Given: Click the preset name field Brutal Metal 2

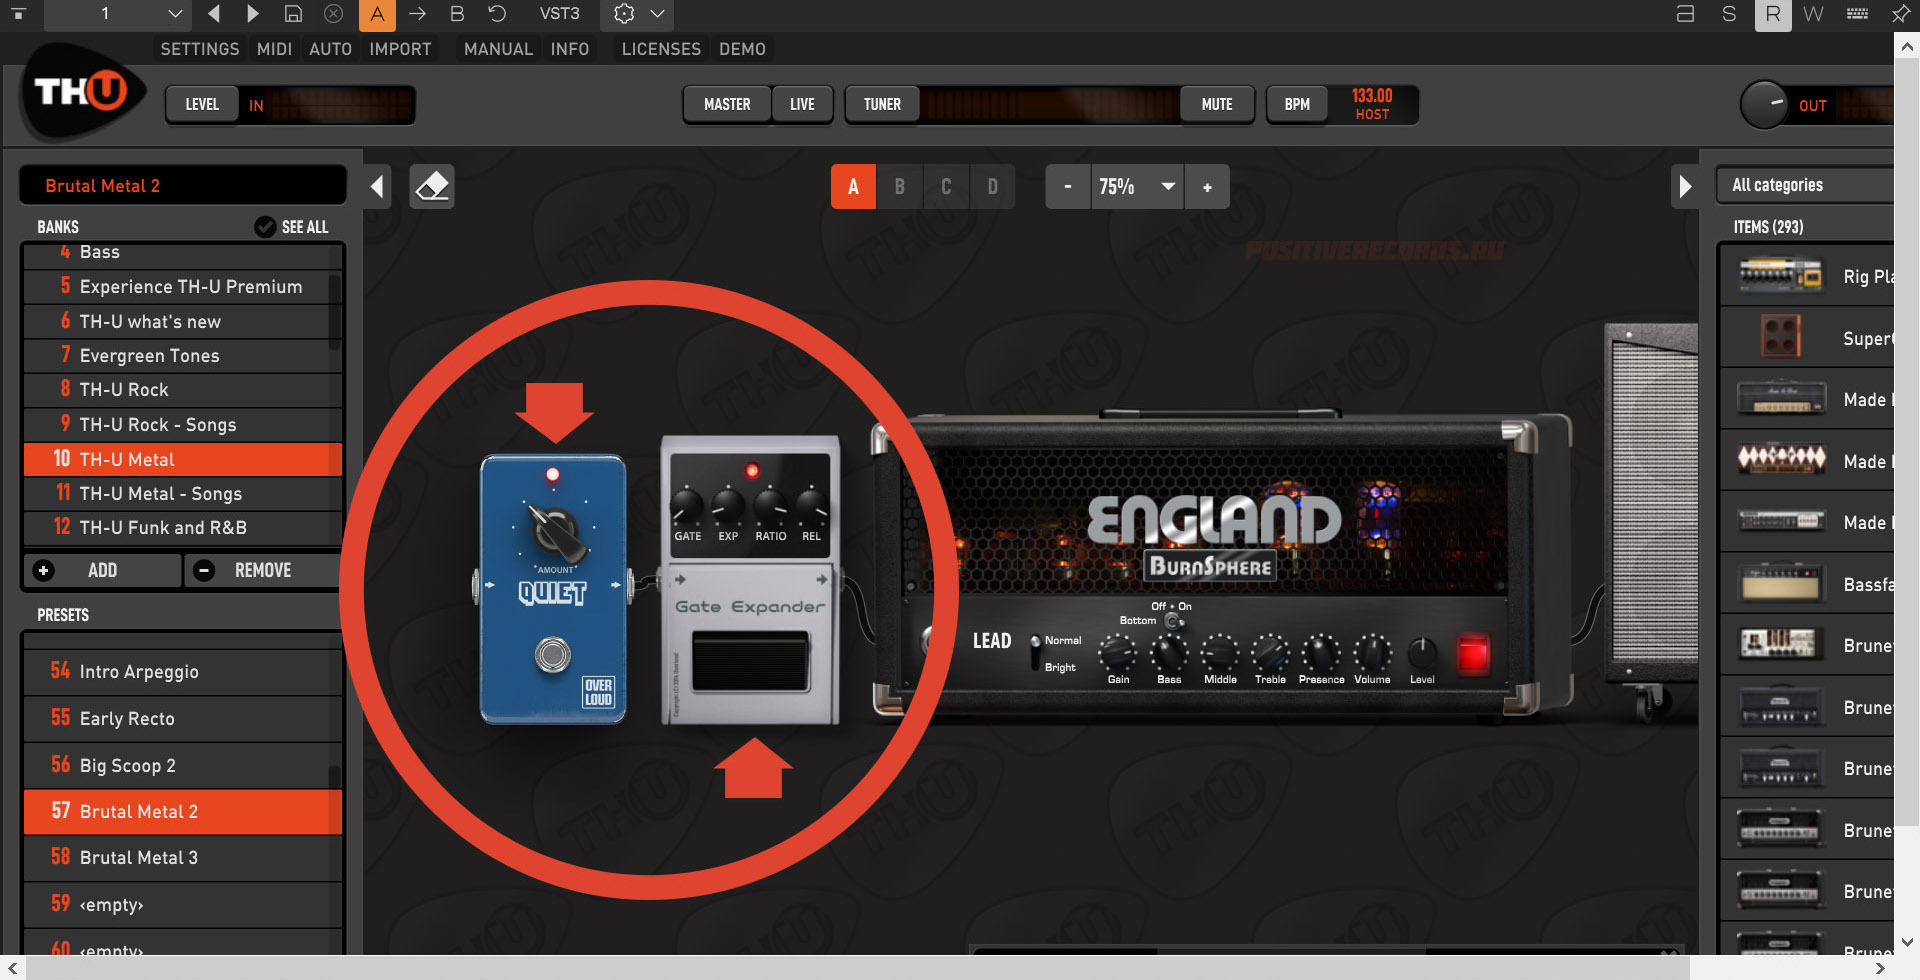Looking at the screenshot, I should 183,186.
